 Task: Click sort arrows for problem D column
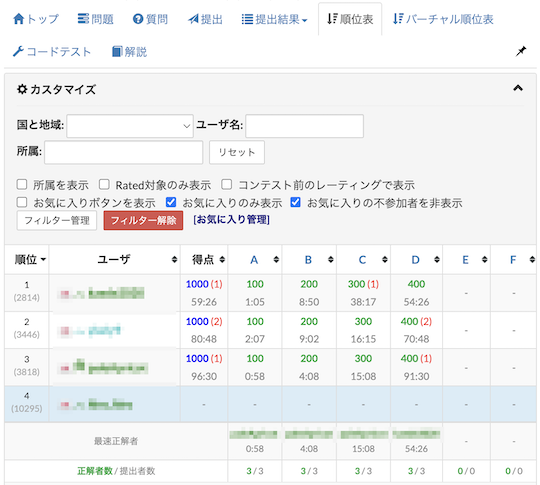(437, 260)
